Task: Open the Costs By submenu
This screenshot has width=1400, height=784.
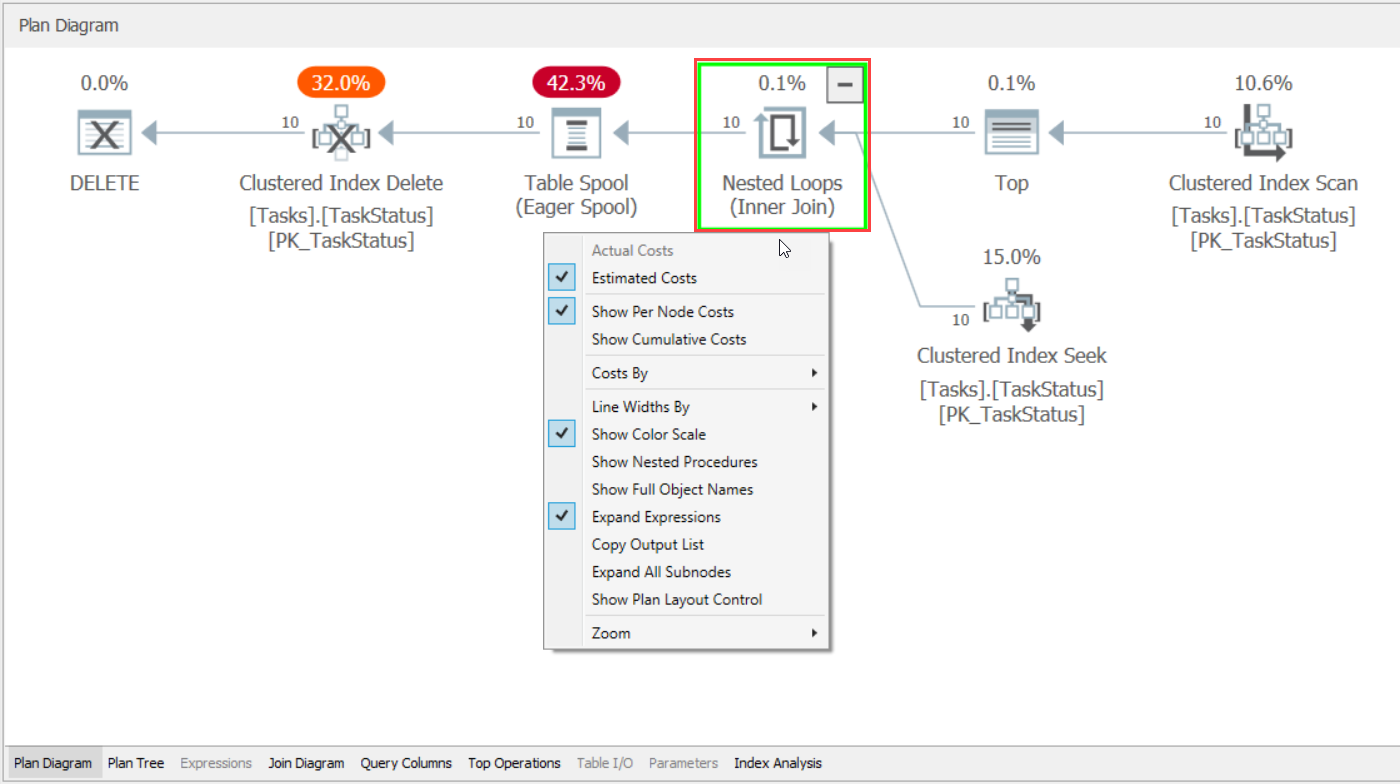Action: point(687,373)
